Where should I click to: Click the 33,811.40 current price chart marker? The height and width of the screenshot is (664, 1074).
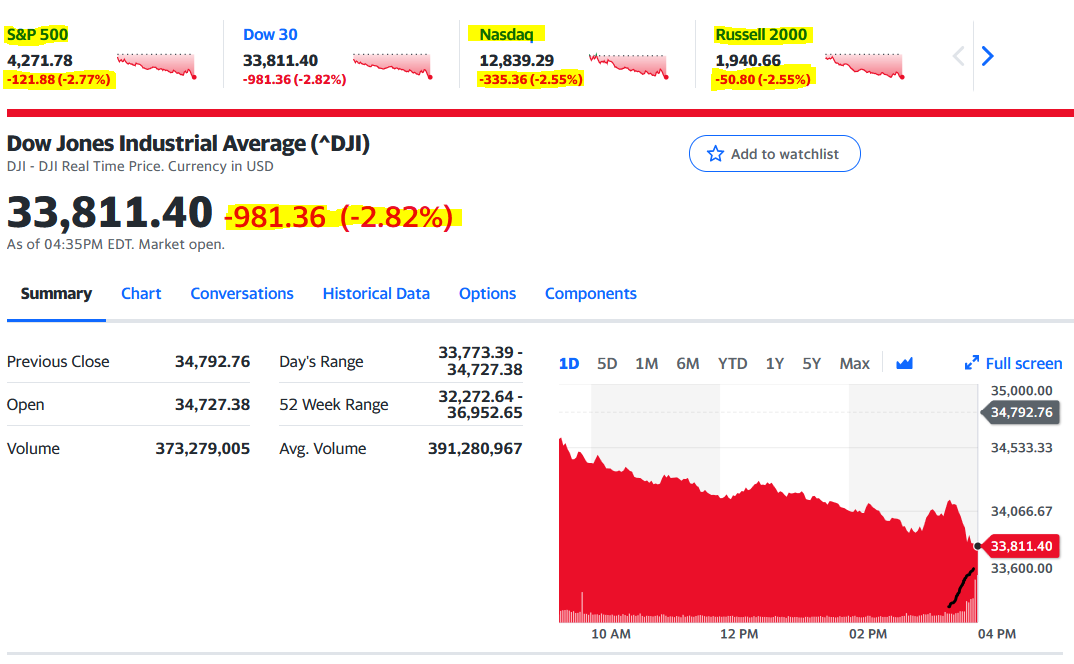(x=1021, y=546)
